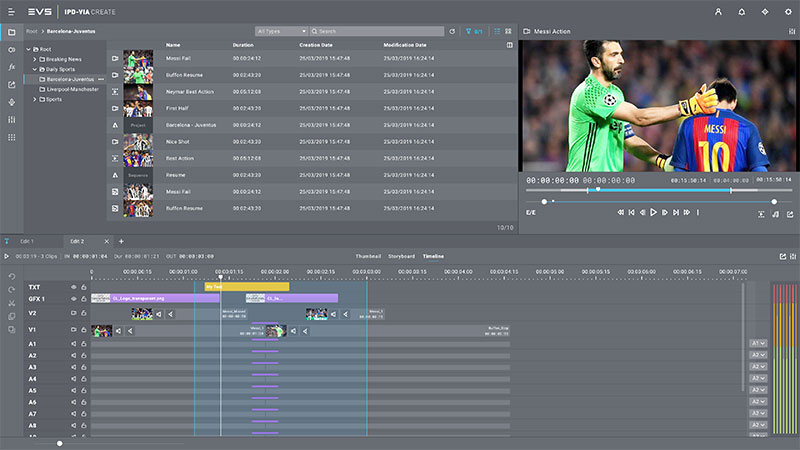Click the viewer scrub bar playhead
Image resolution: width=800 pixels, height=450 pixels.
click(598, 190)
